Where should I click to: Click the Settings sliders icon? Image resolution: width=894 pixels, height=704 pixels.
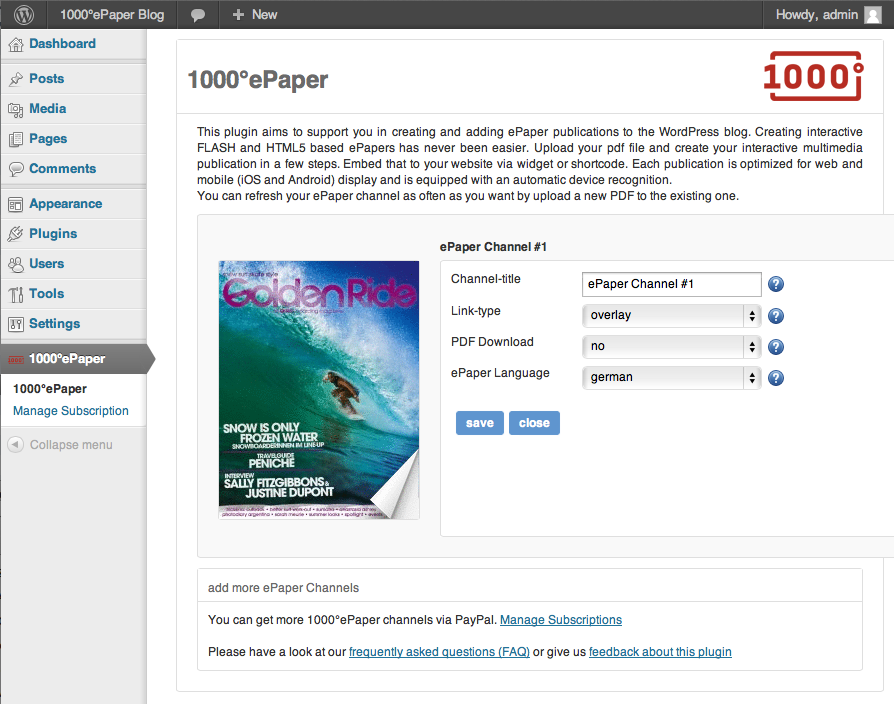[16, 324]
